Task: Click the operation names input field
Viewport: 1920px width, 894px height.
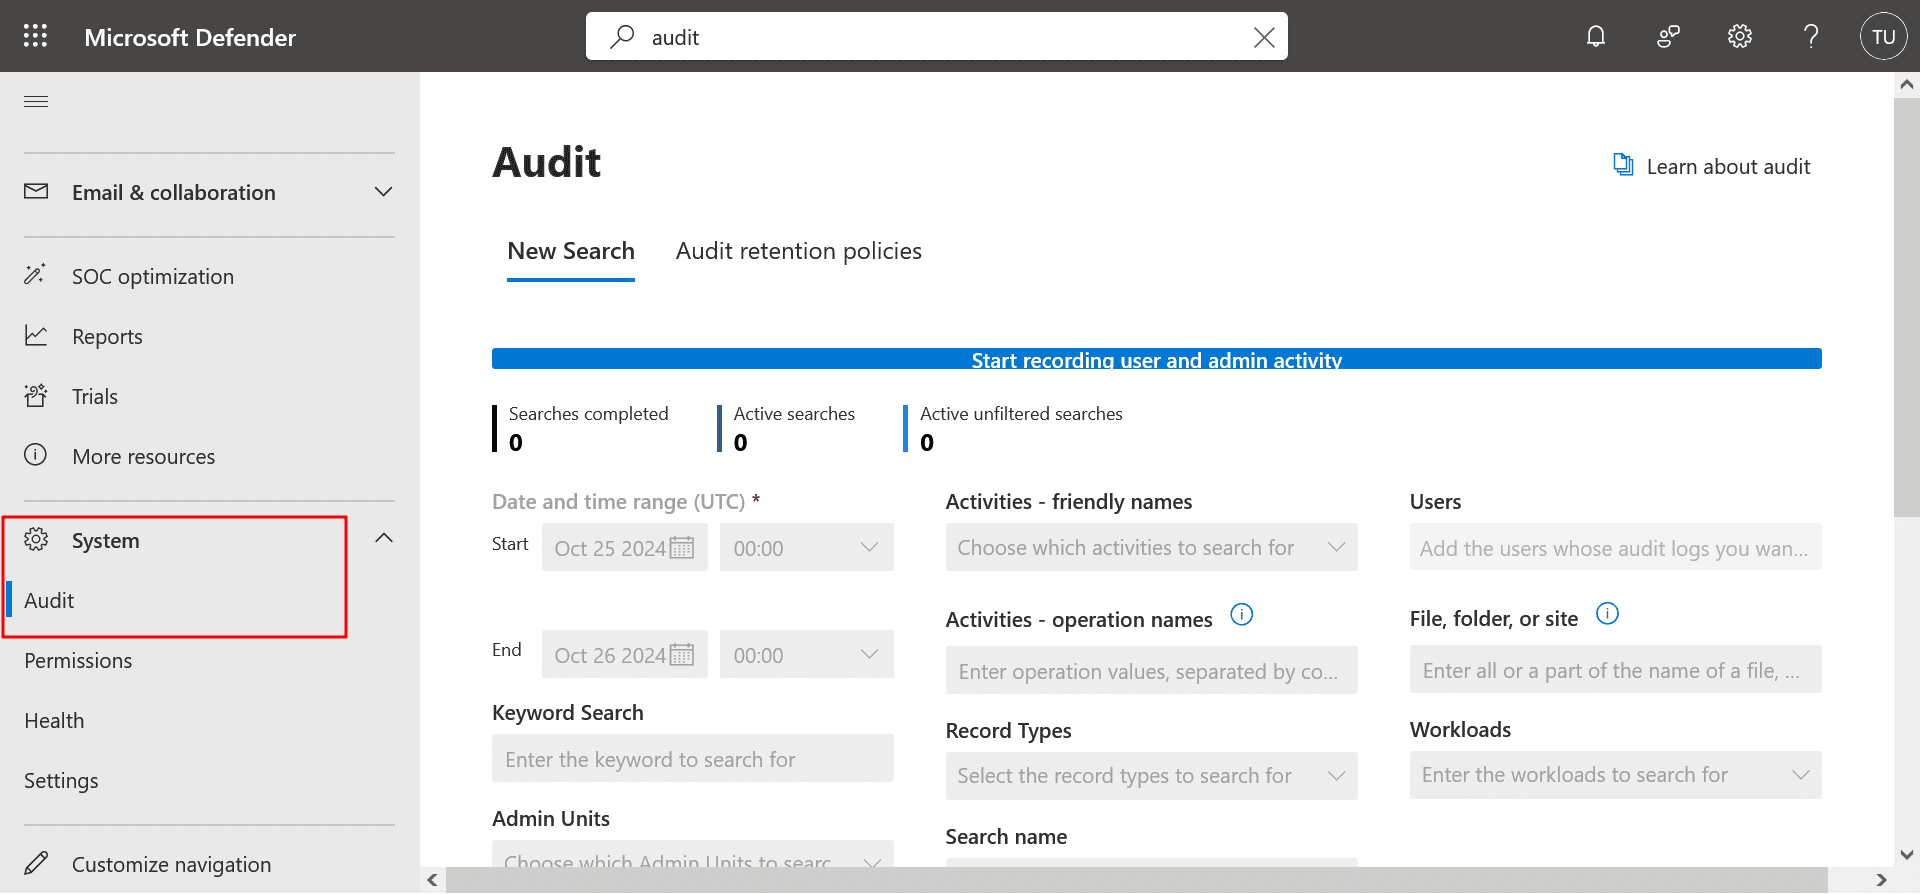Action: click(1152, 670)
